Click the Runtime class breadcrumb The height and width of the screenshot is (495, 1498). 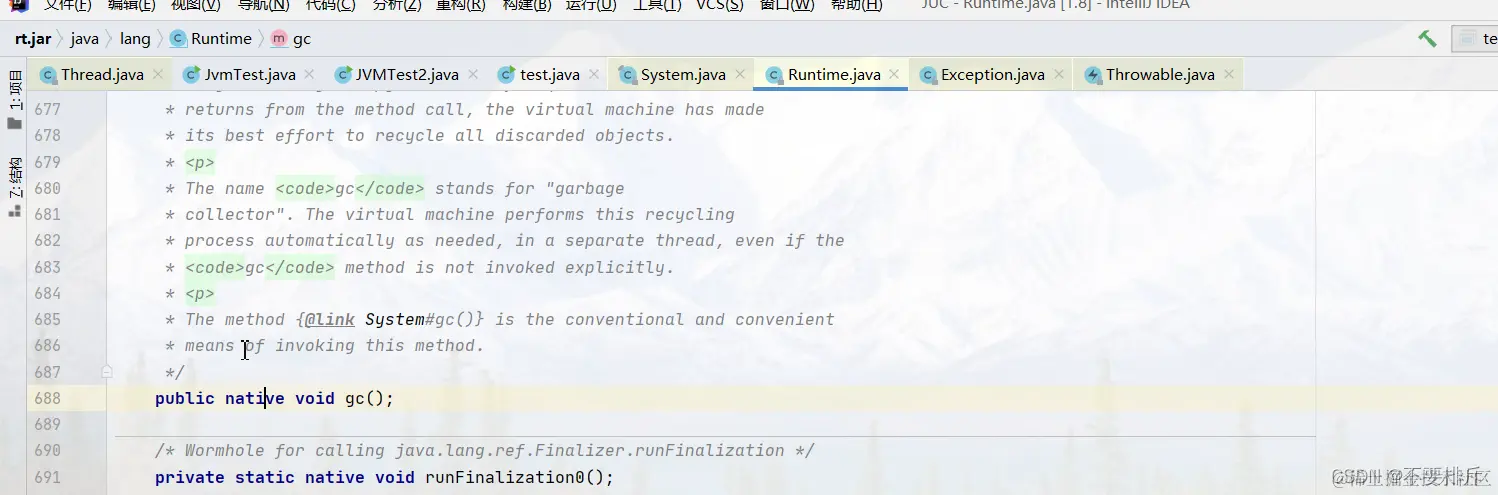coord(211,39)
